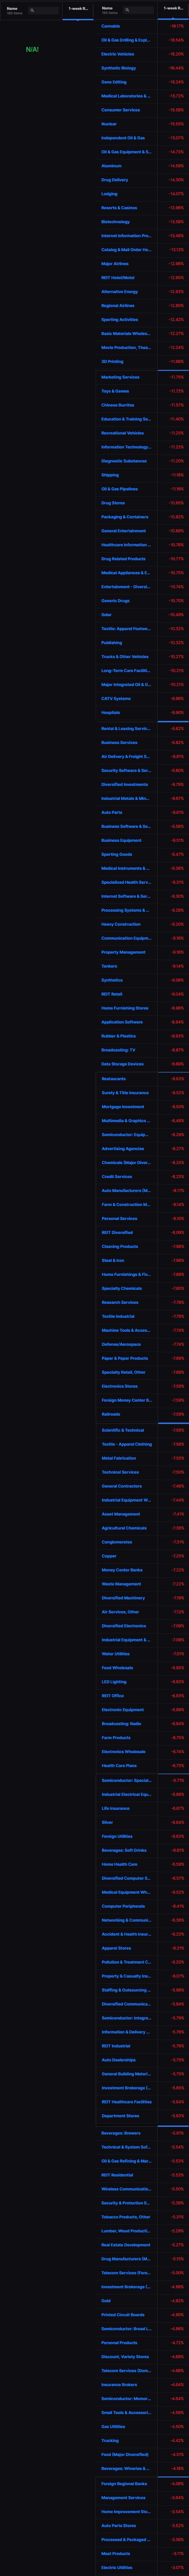Open Chinese Burritos entry
189x2576 pixels.
pos(118,405)
